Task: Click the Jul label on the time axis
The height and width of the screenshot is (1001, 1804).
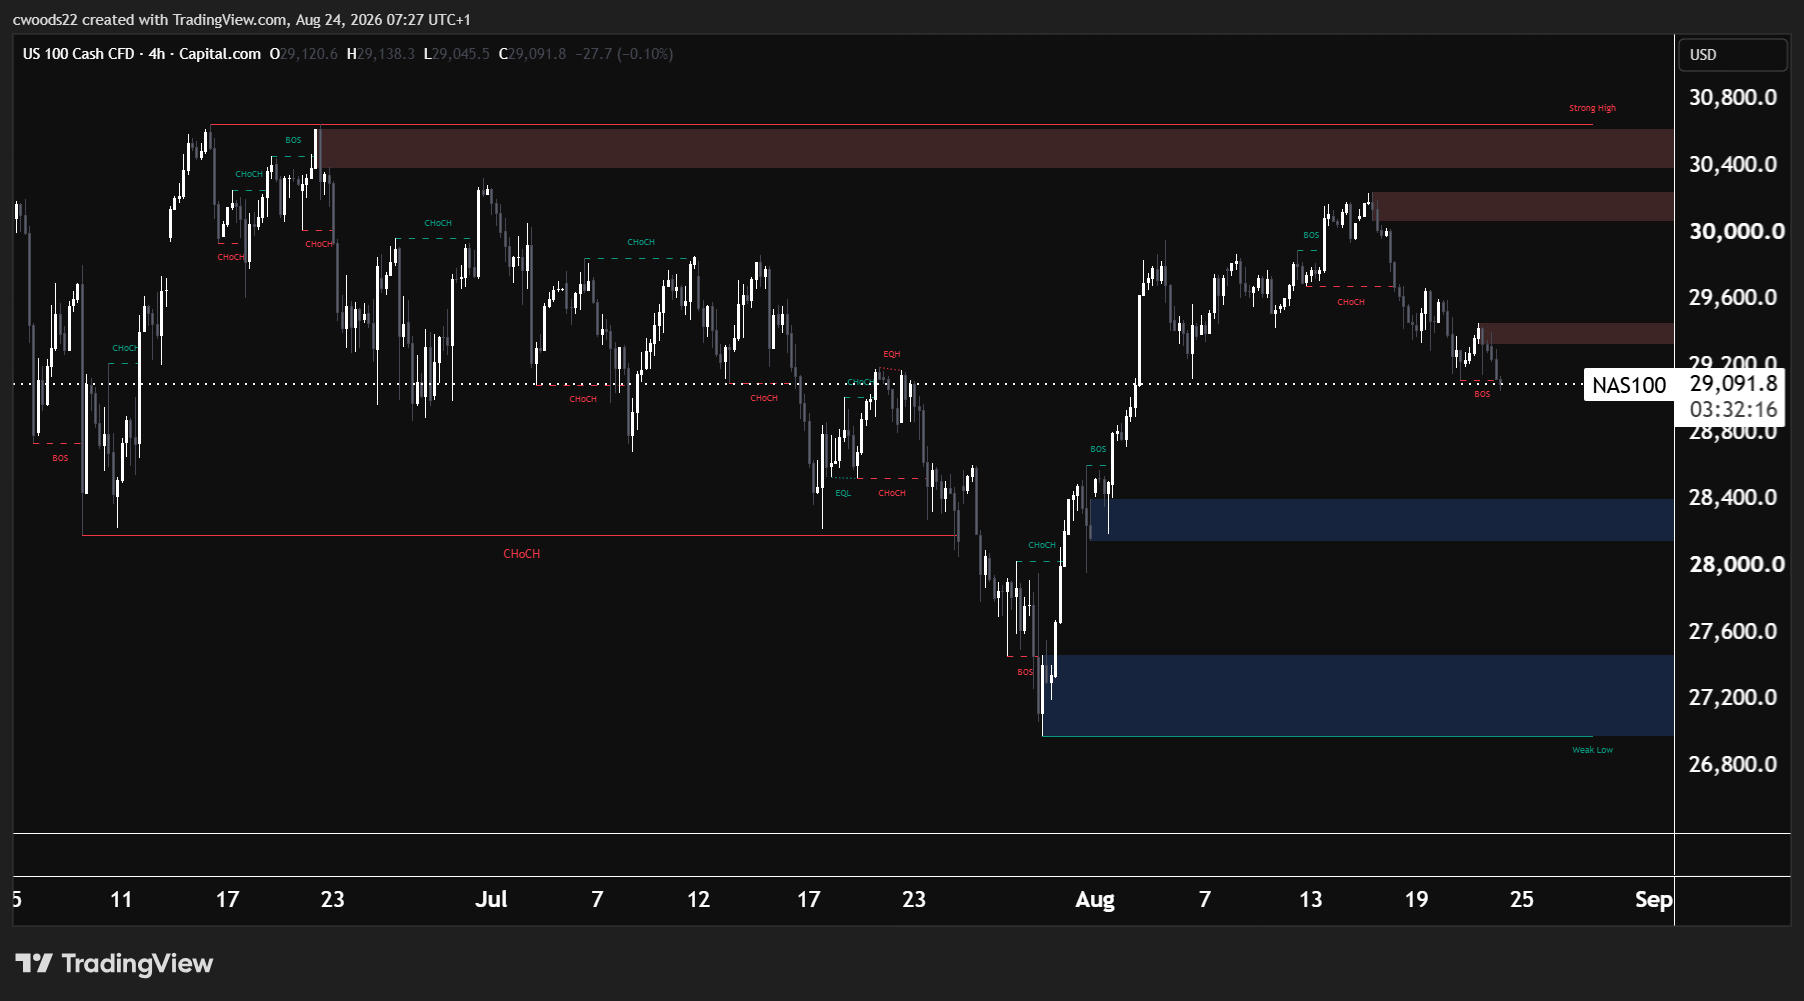Action: [x=491, y=900]
